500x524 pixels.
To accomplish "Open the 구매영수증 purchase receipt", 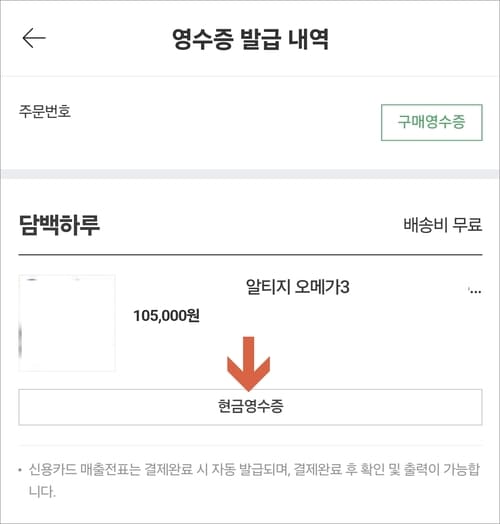I will (431, 122).
